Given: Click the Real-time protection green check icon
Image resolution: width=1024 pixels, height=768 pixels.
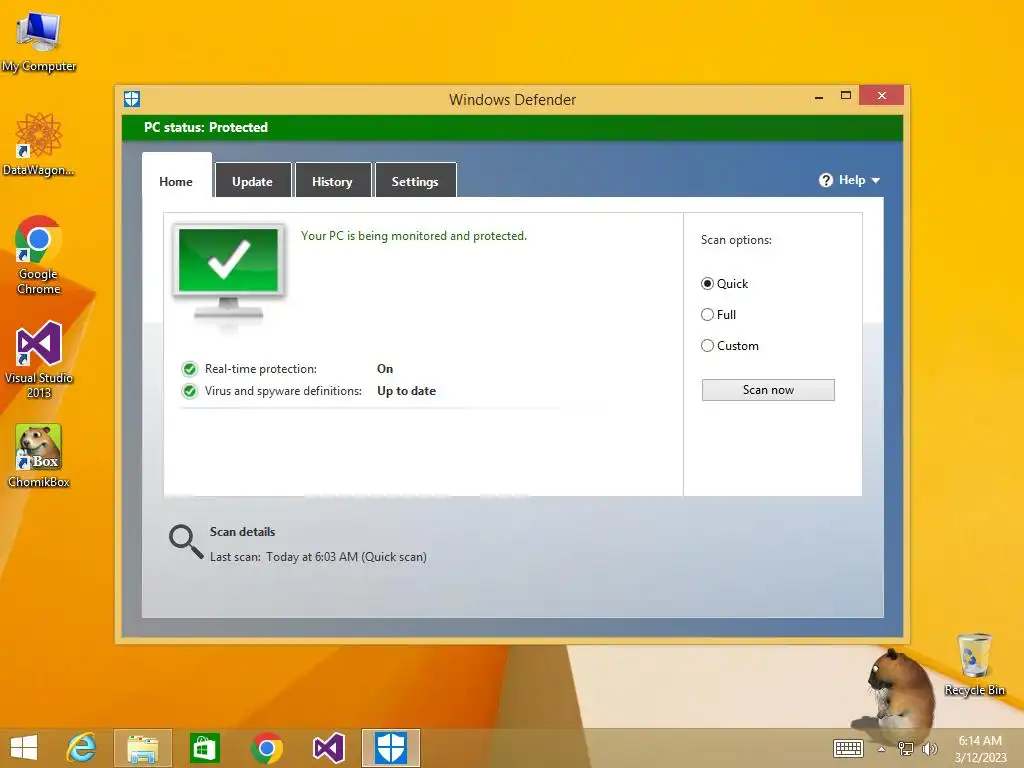Looking at the screenshot, I should click(189, 369).
